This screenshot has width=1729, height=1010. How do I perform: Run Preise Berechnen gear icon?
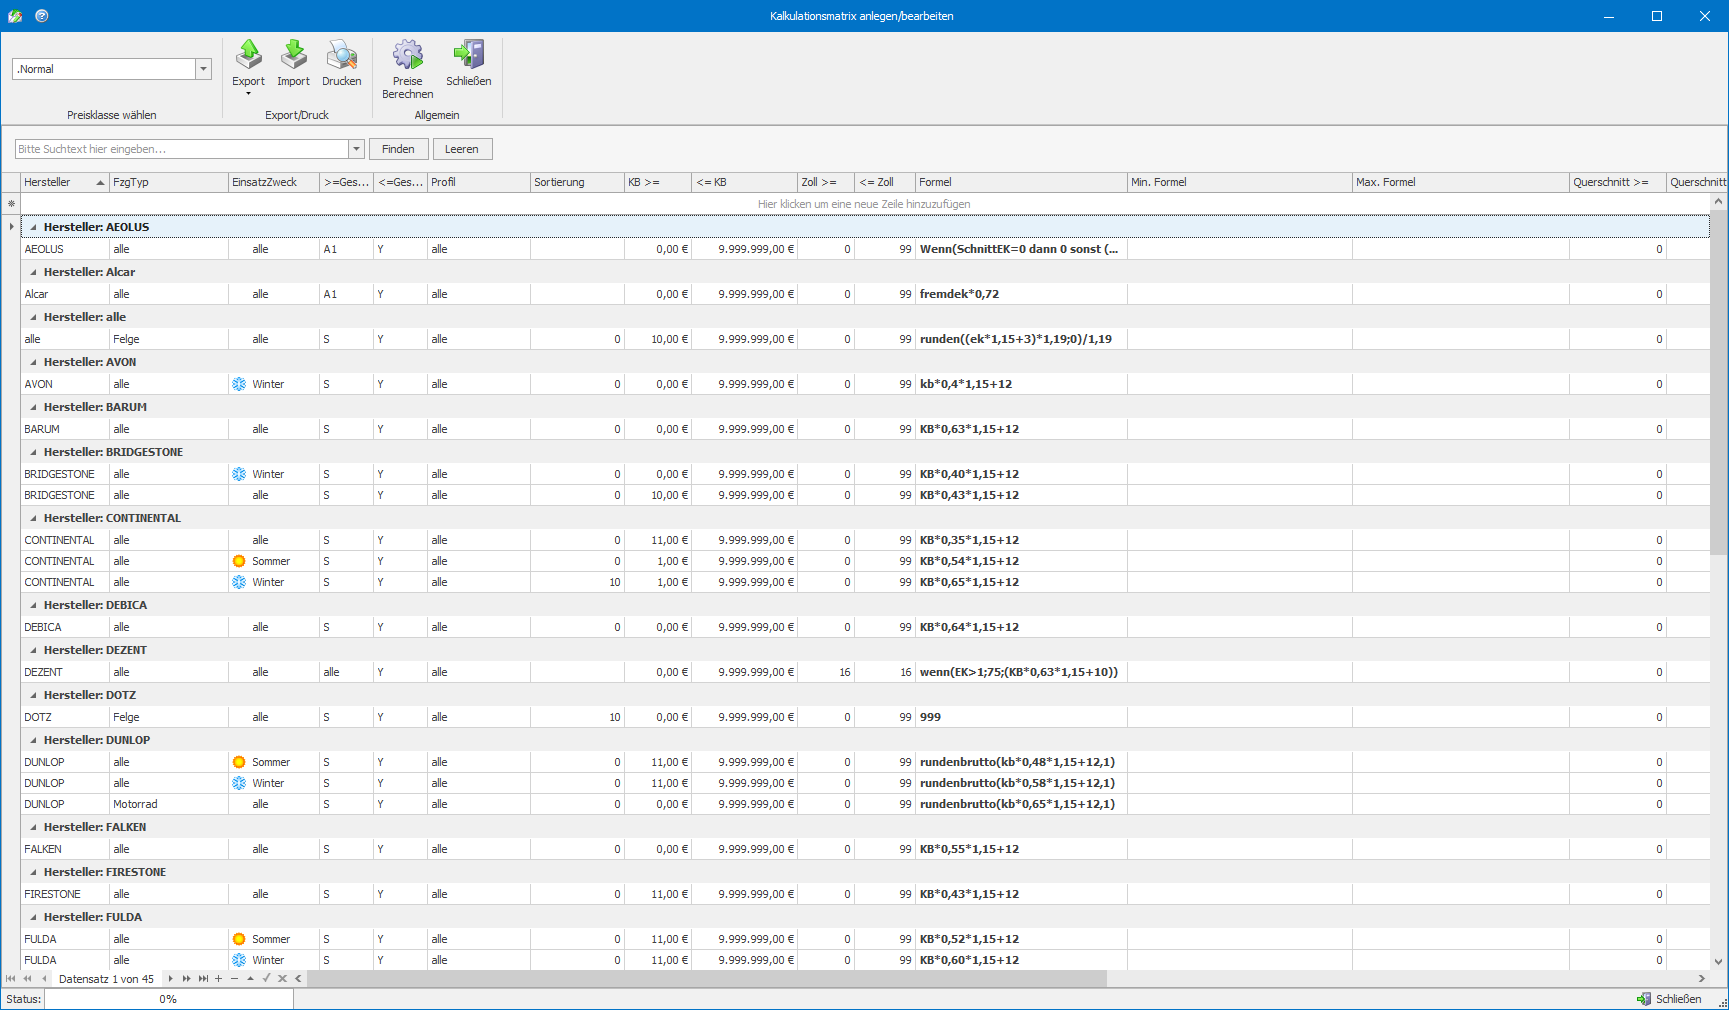click(407, 55)
